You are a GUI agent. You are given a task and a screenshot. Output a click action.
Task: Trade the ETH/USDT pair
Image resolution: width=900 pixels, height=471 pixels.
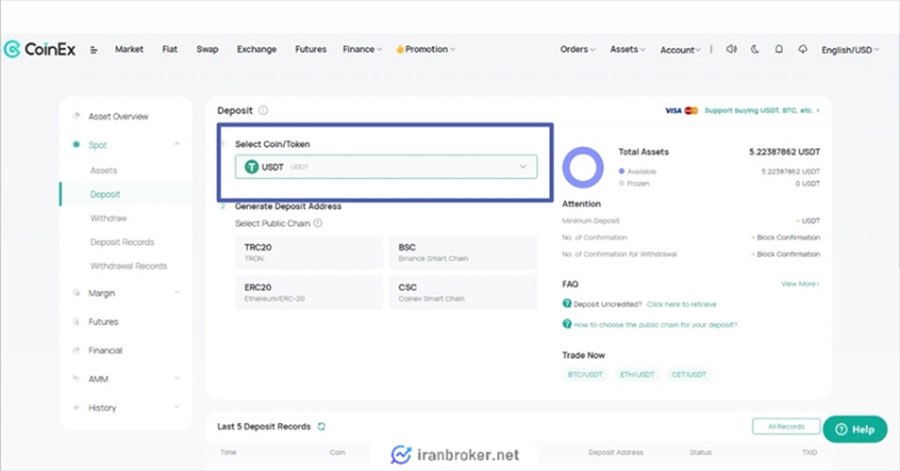(x=637, y=375)
